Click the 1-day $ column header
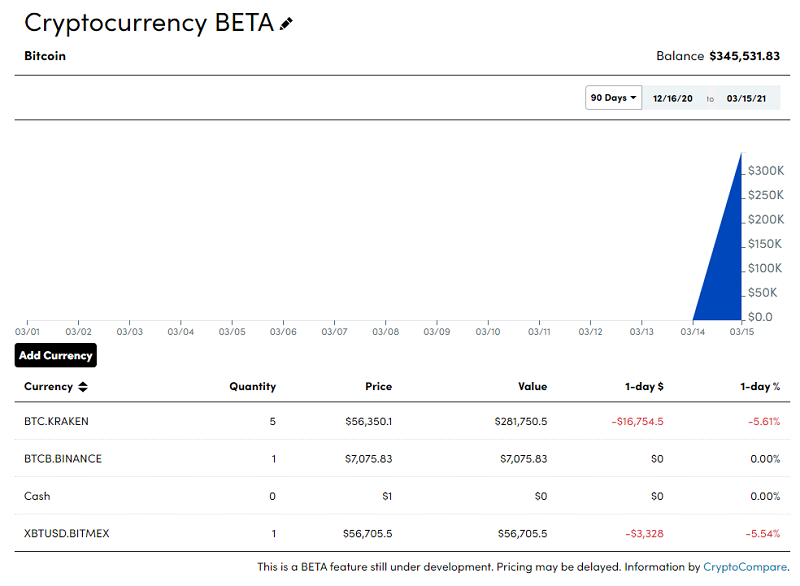 (644, 387)
